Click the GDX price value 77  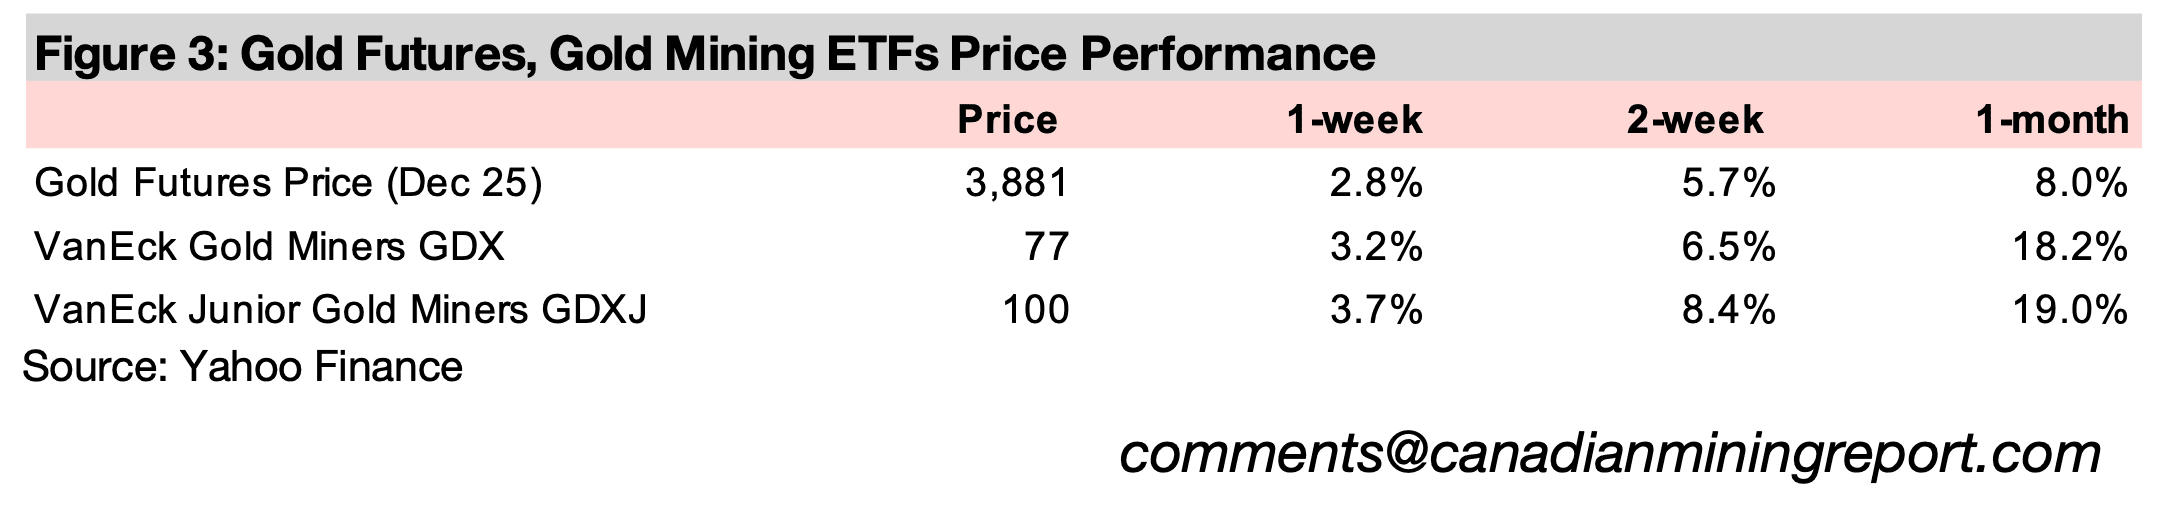(1046, 246)
